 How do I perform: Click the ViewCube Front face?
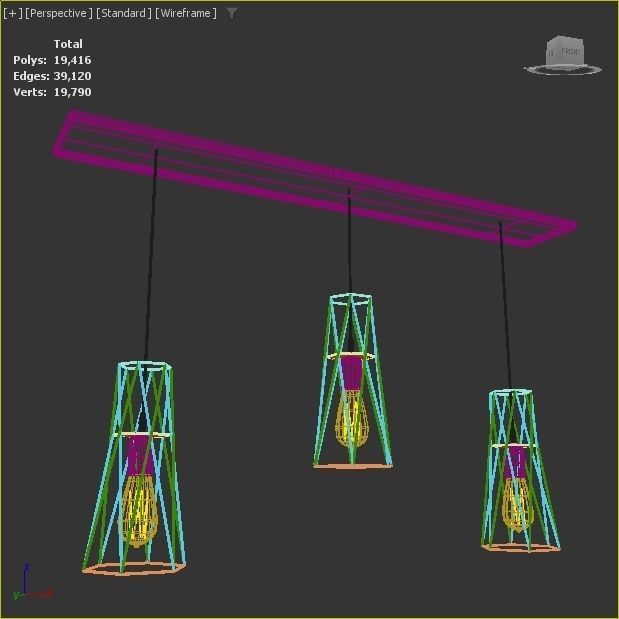click(570, 52)
